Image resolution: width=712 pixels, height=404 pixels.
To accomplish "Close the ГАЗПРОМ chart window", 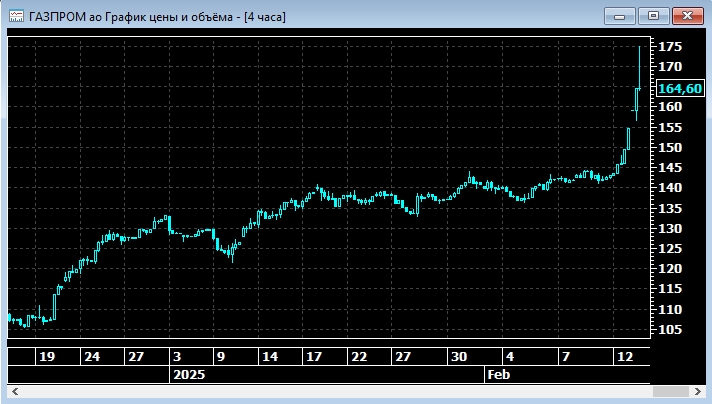I will [686, 15].
